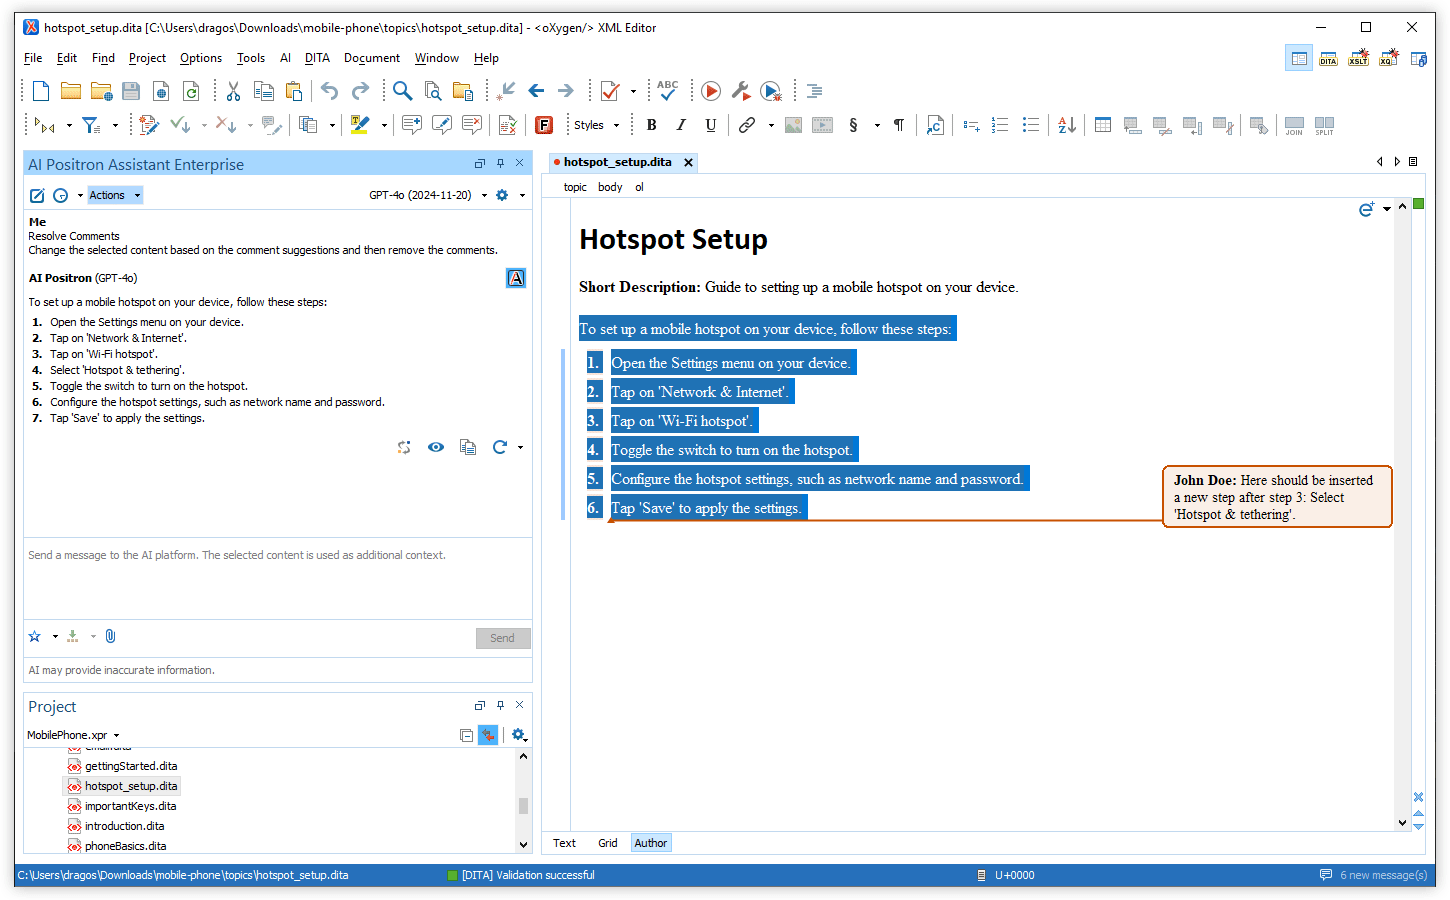Image resolution: width=1450 pixels, height=900 pixels.
Task: Click the Attach file paperclip icon
Action: 111,636
